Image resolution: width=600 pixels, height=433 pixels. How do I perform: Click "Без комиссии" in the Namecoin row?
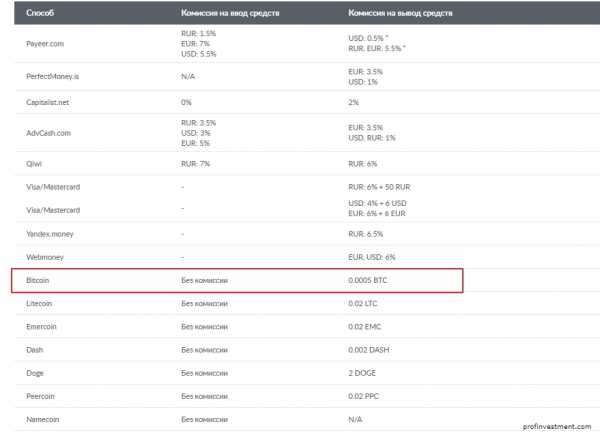(204, 420)
